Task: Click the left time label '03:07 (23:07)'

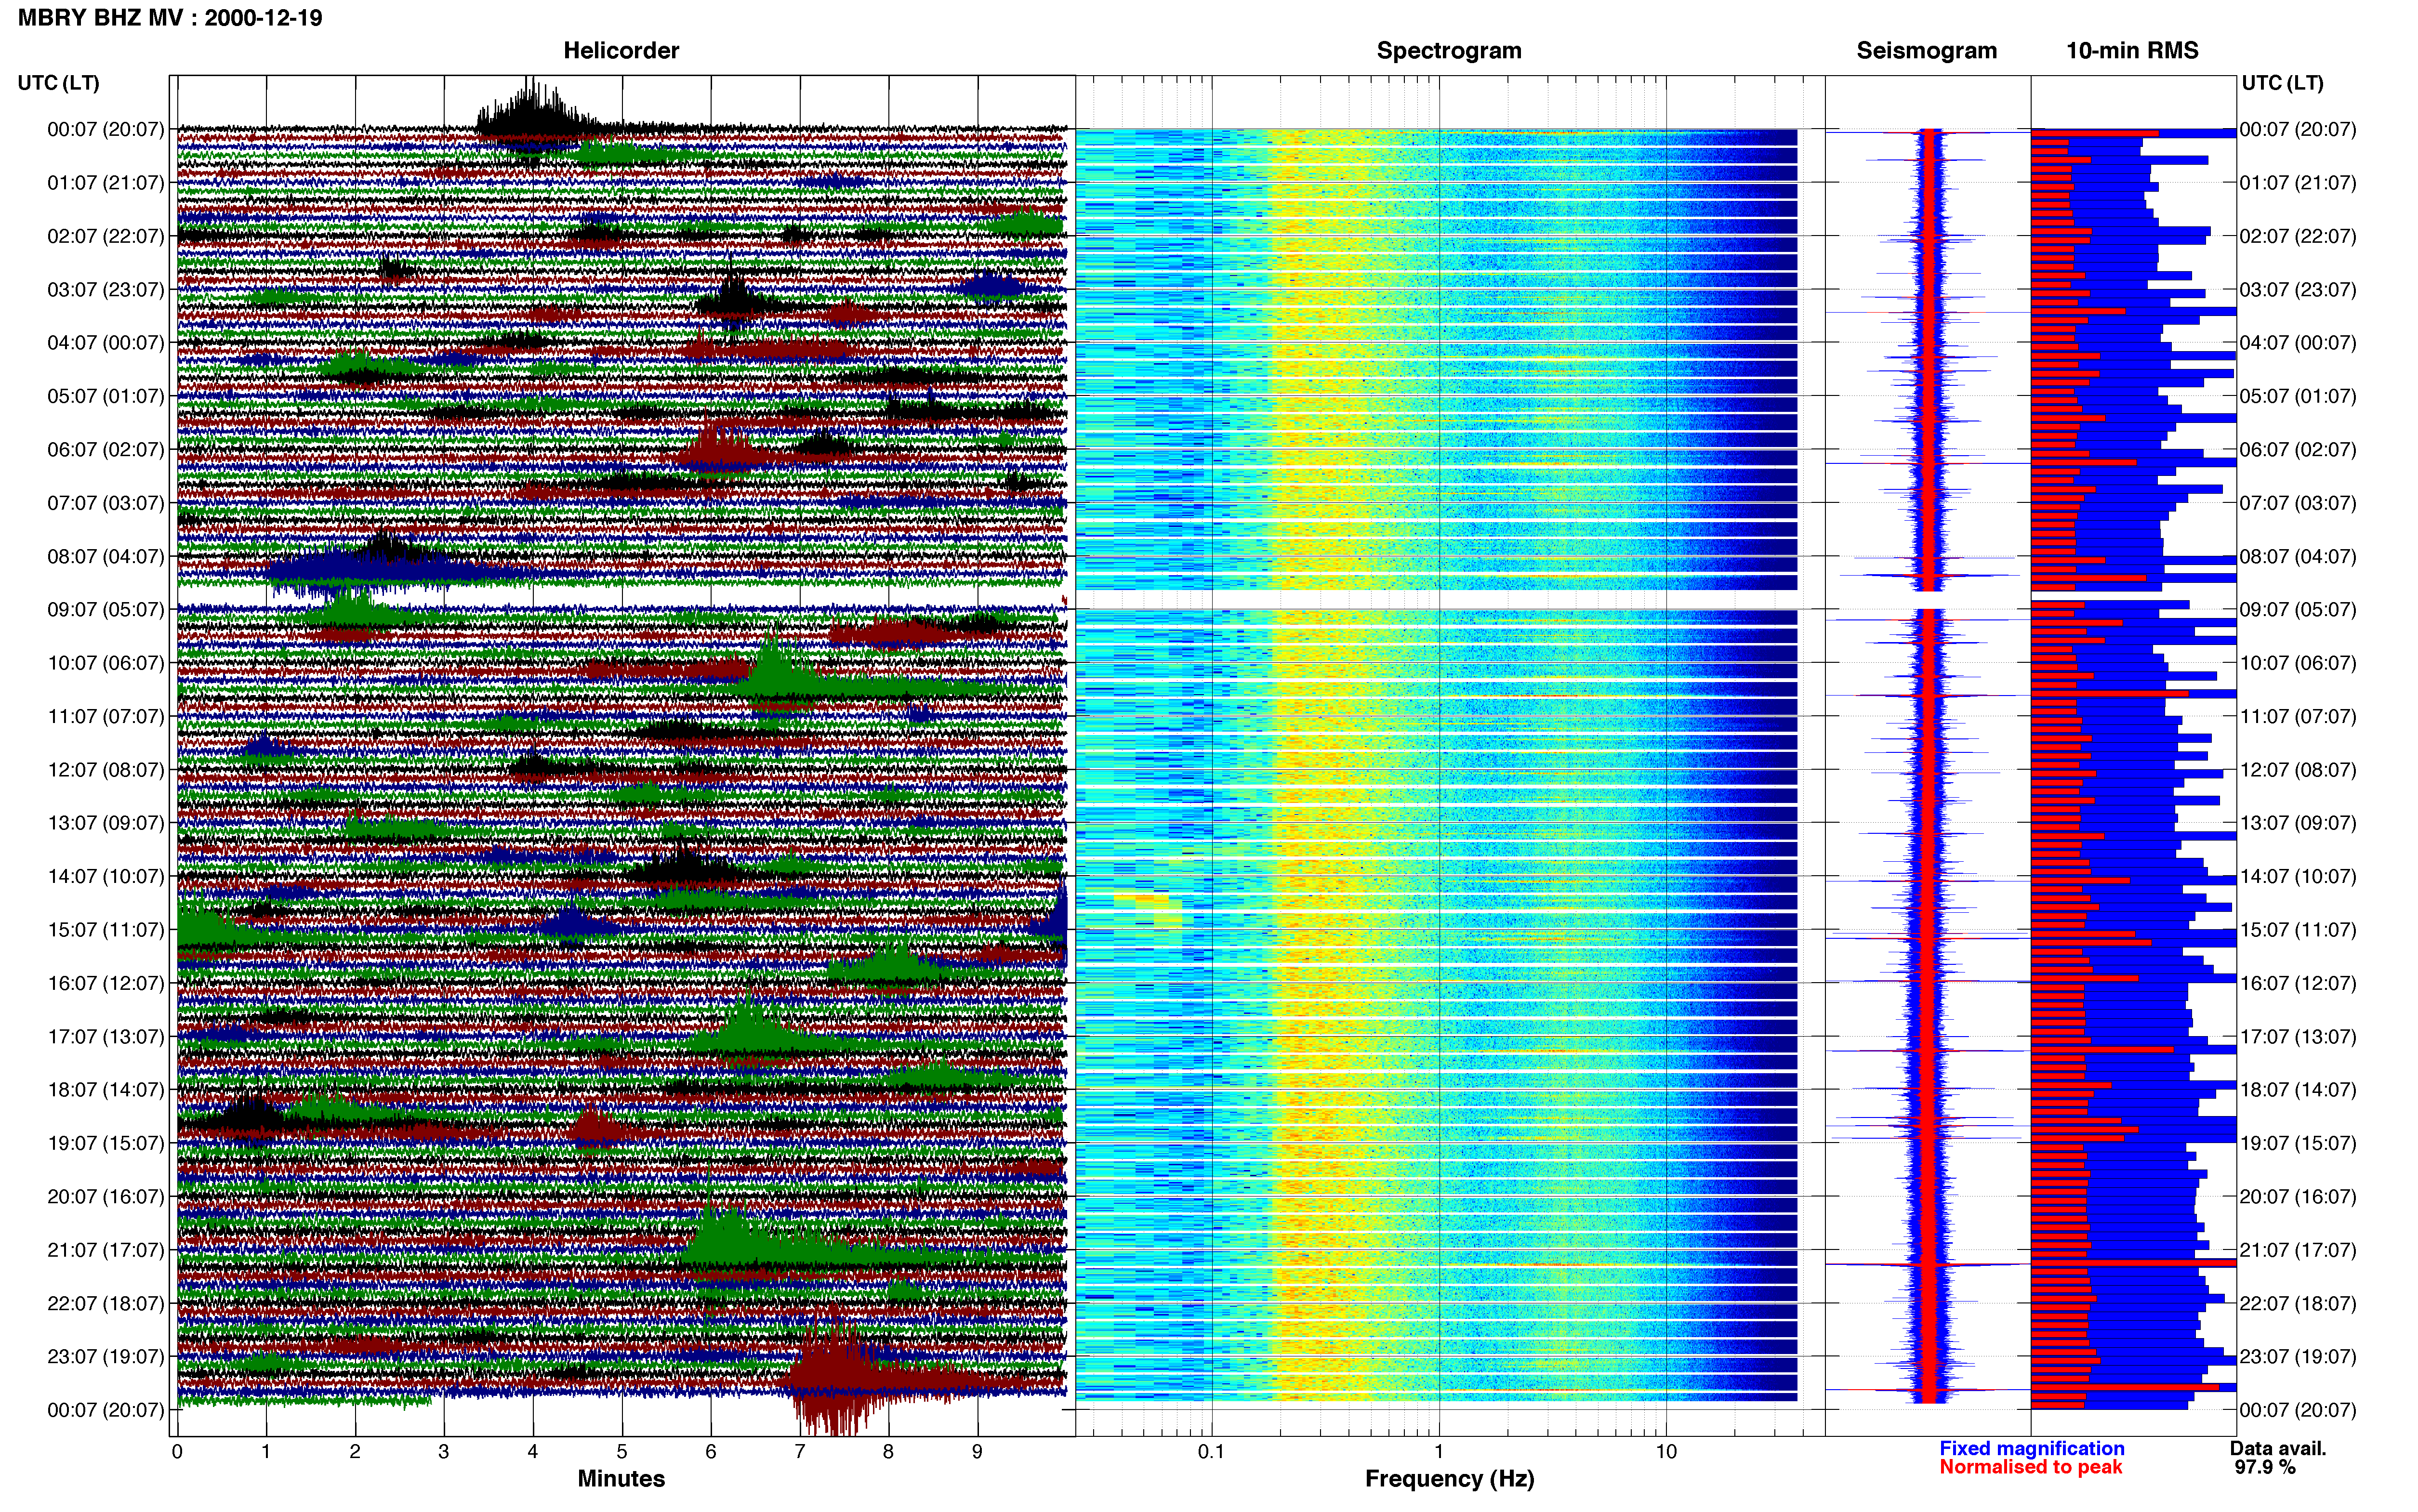Action: coord(105,289)
